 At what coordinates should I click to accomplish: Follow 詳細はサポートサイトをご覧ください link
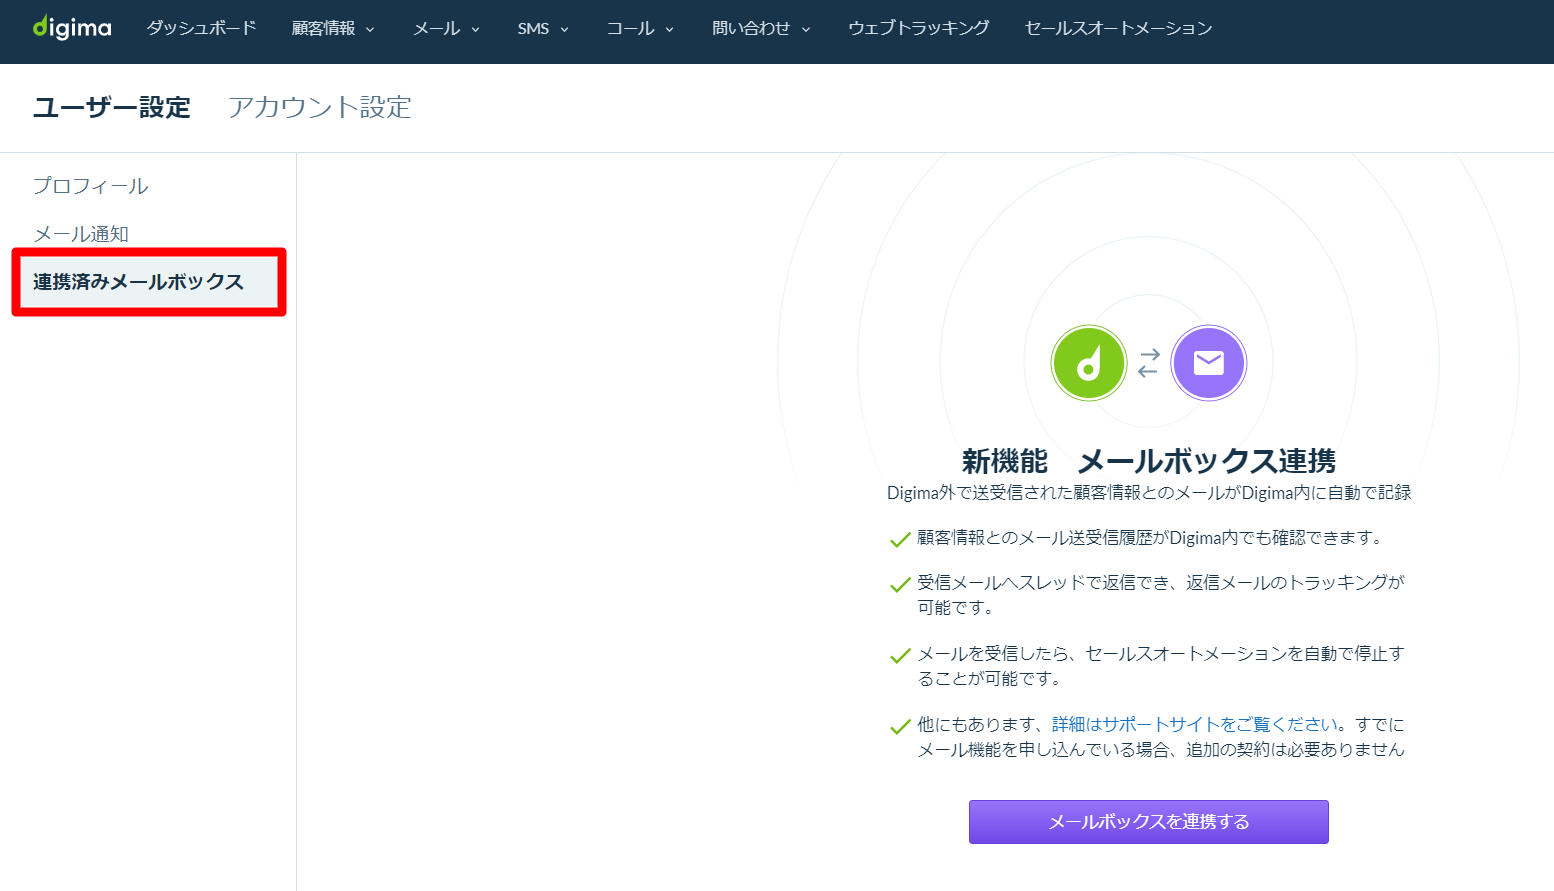click(1195, 724)
